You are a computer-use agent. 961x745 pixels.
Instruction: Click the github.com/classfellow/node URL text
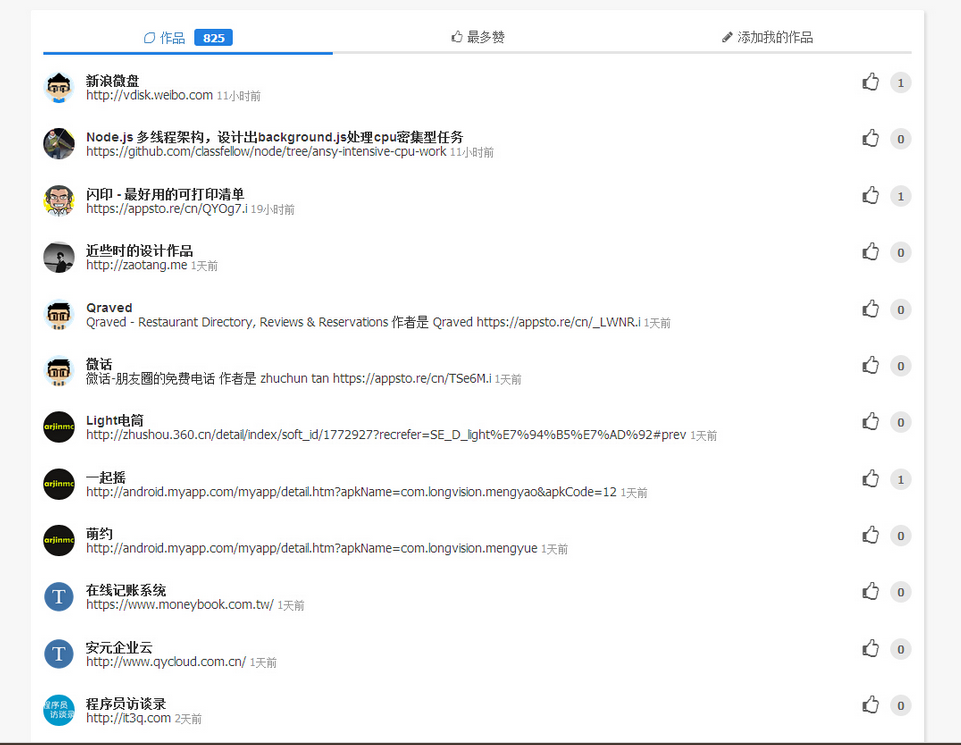266,152
